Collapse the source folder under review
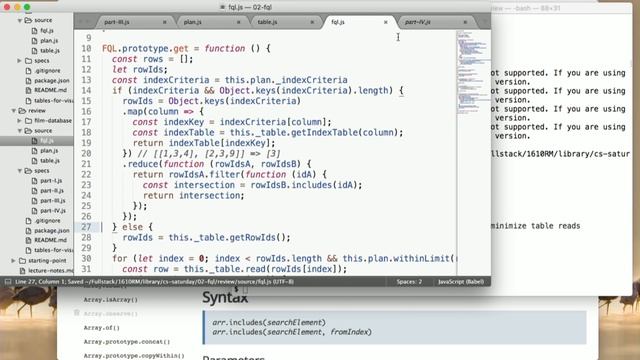Screen dimensions: 640x360 [20, 131]
